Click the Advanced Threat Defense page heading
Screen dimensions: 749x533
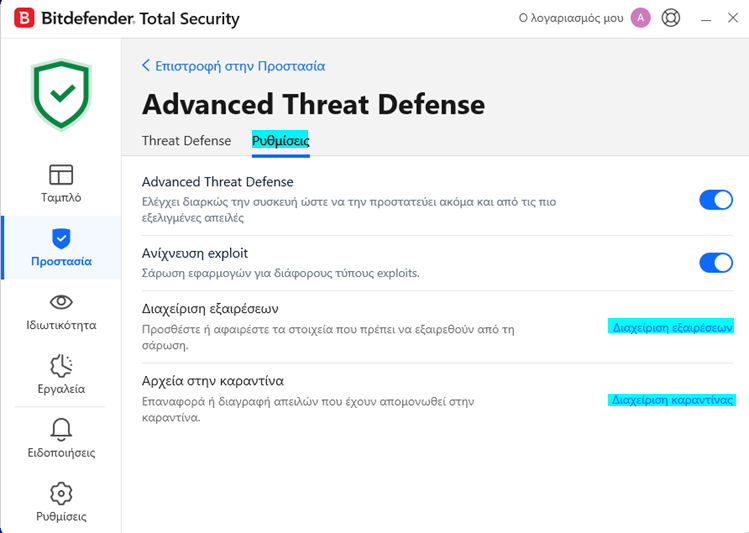[x=313, y=104]
